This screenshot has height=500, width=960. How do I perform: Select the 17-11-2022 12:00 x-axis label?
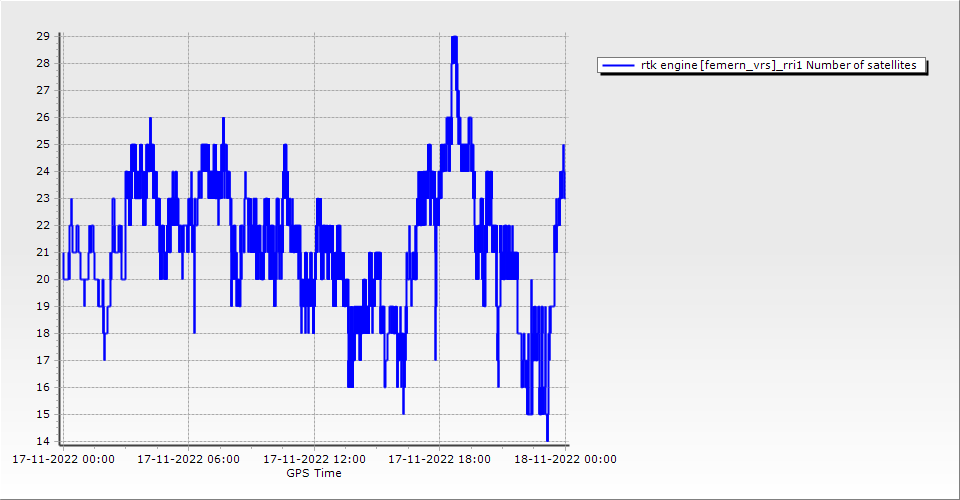[x=314, y=460]
